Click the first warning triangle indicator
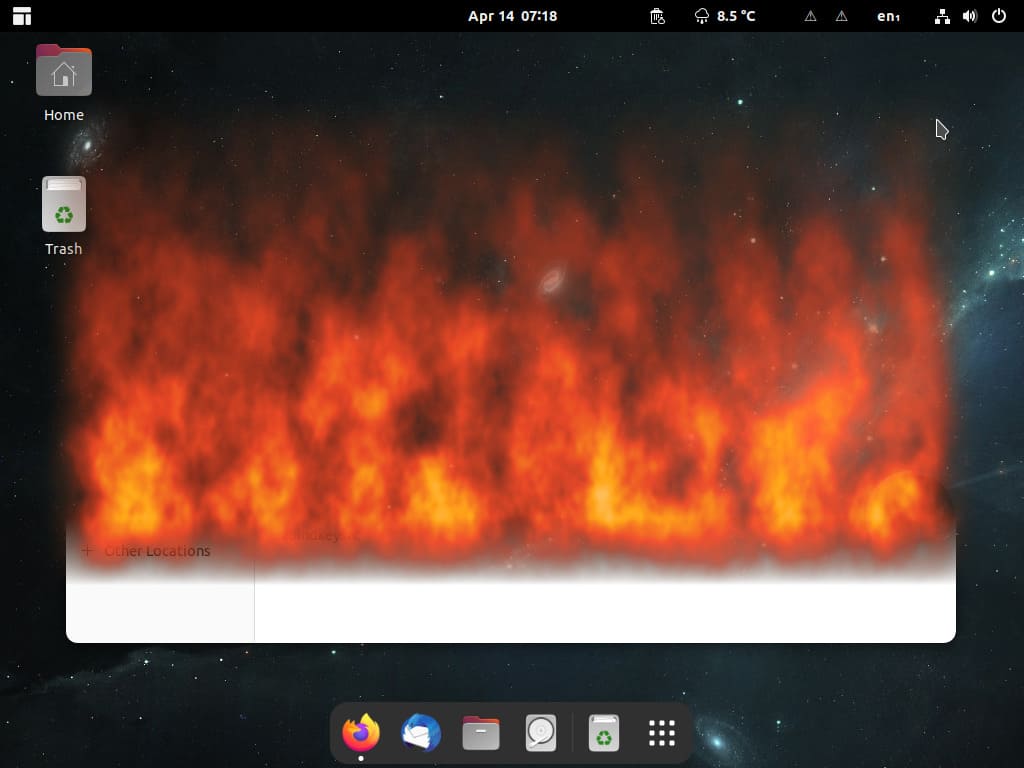This screenshot has height=768, width=1024. pos(810,16)
